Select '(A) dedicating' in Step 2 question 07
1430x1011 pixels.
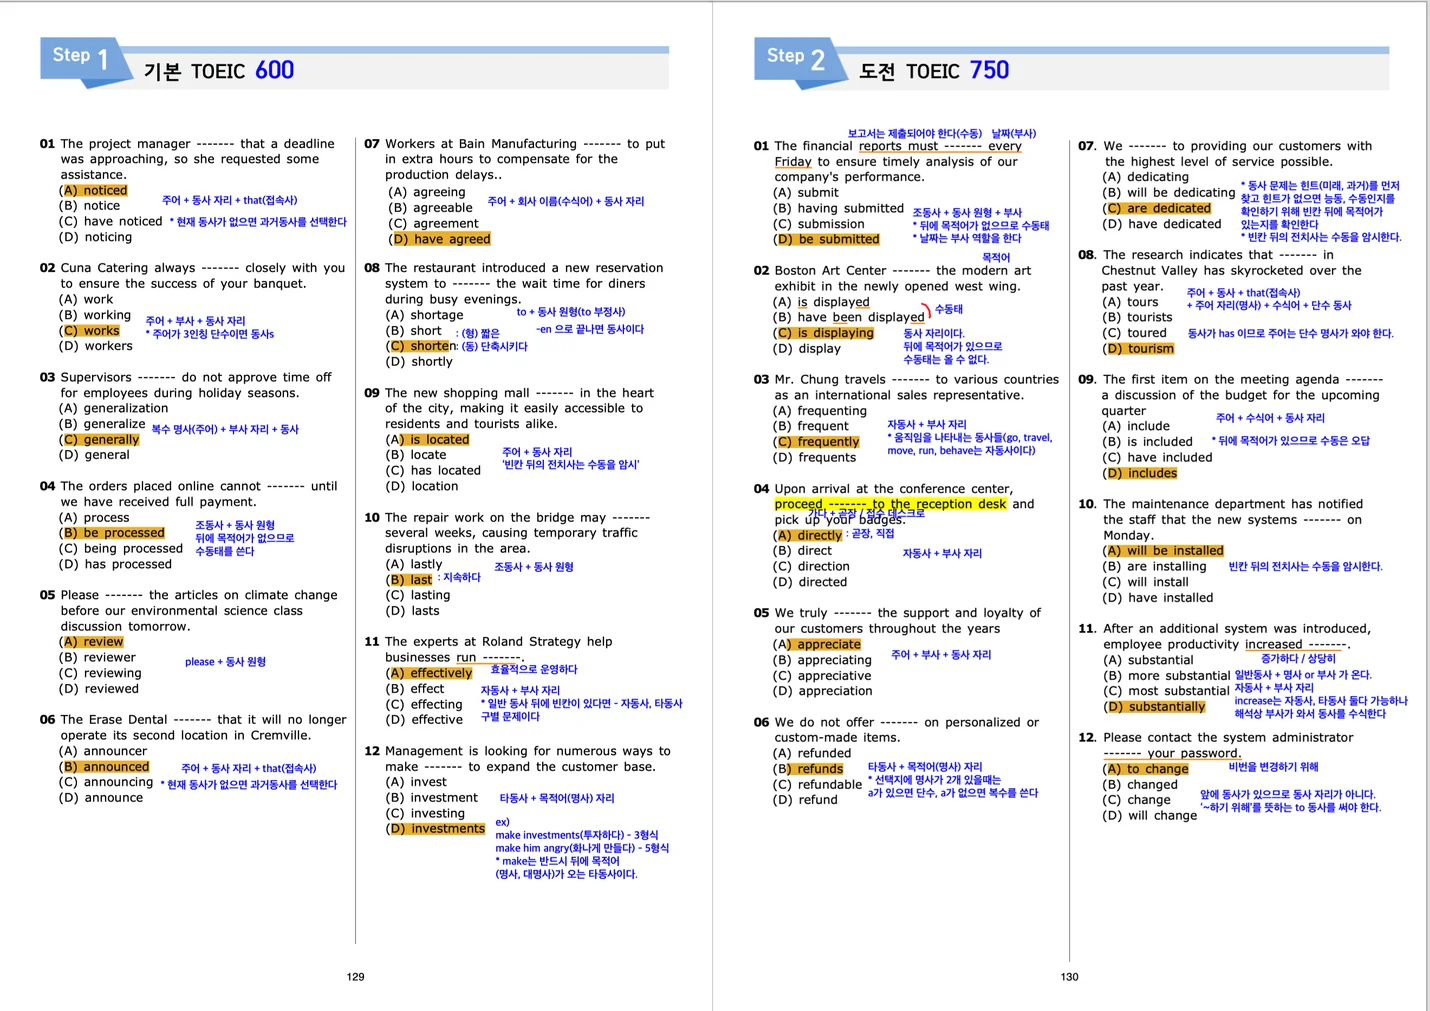point(1146,177)
